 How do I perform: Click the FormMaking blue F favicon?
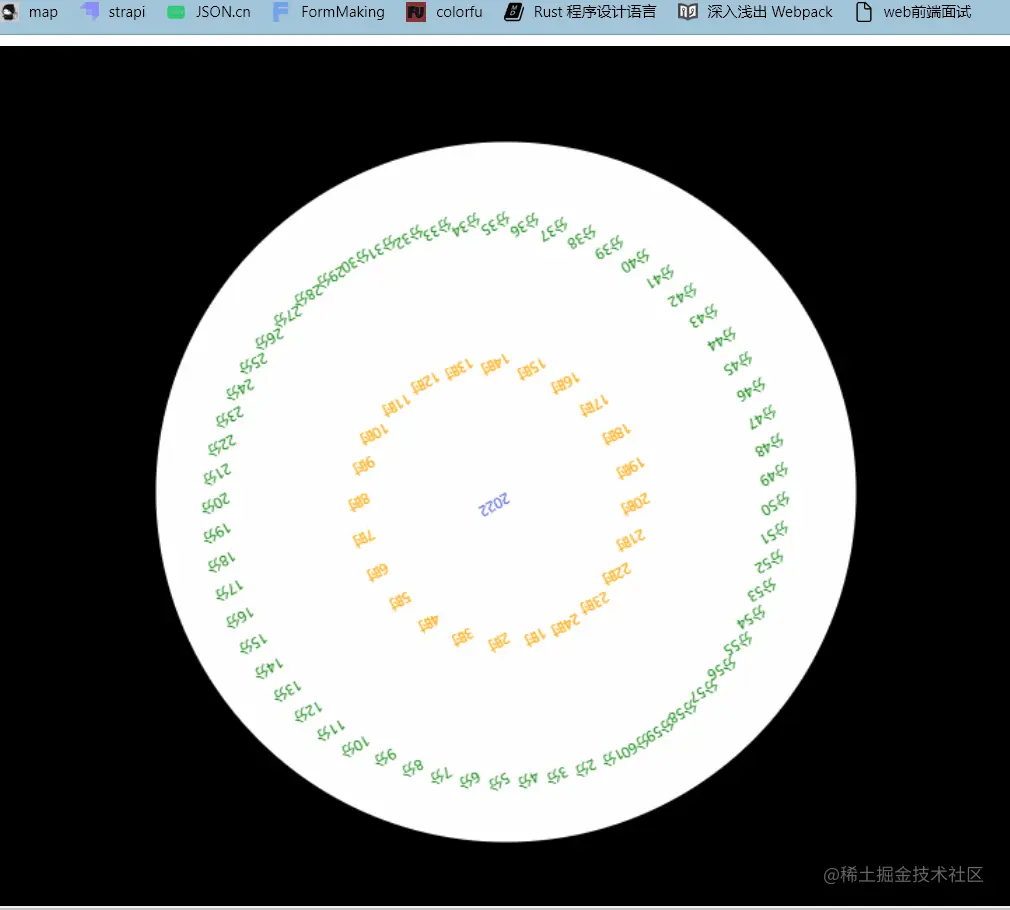[x=281, y=12]
